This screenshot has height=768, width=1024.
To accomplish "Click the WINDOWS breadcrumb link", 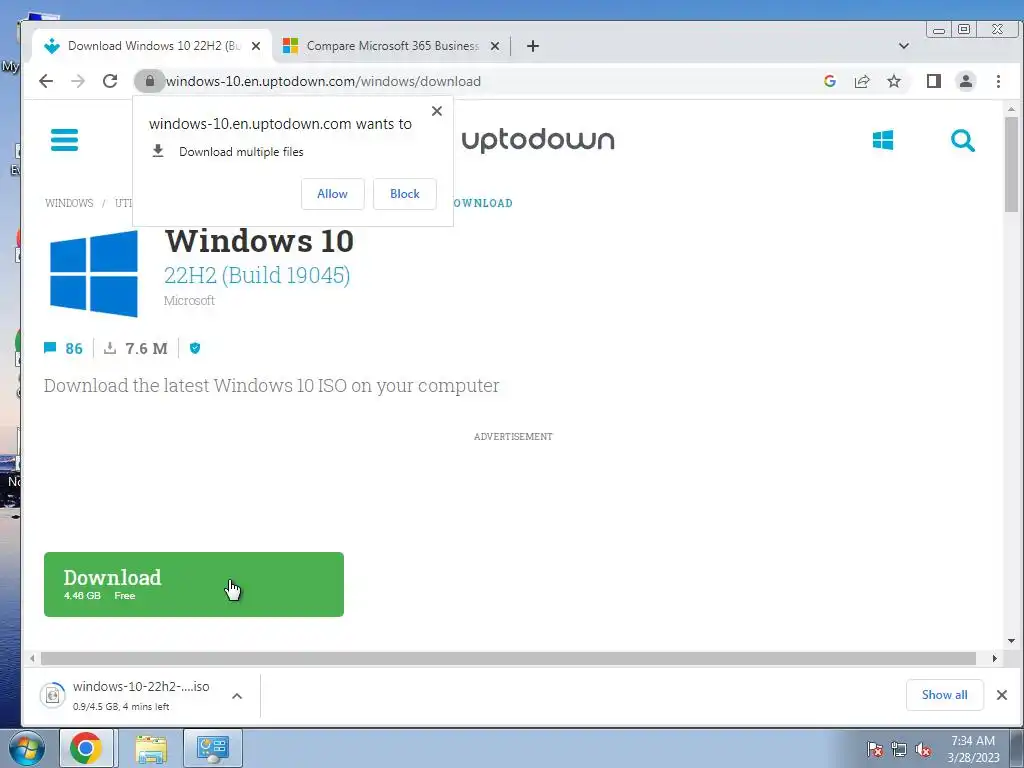I will tap(69, 203).
